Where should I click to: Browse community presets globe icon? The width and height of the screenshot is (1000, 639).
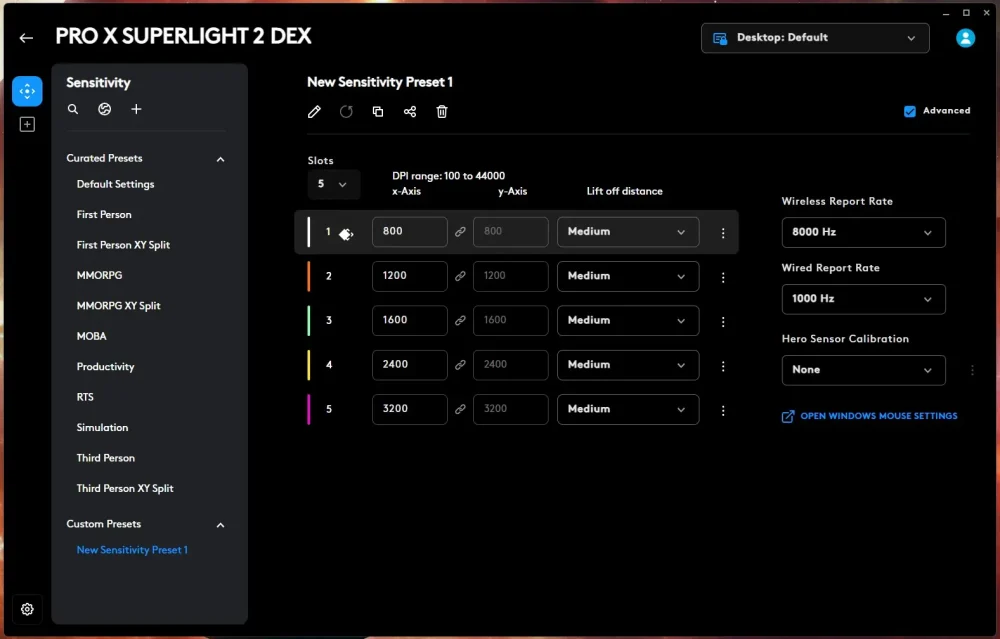pos(105,109)
